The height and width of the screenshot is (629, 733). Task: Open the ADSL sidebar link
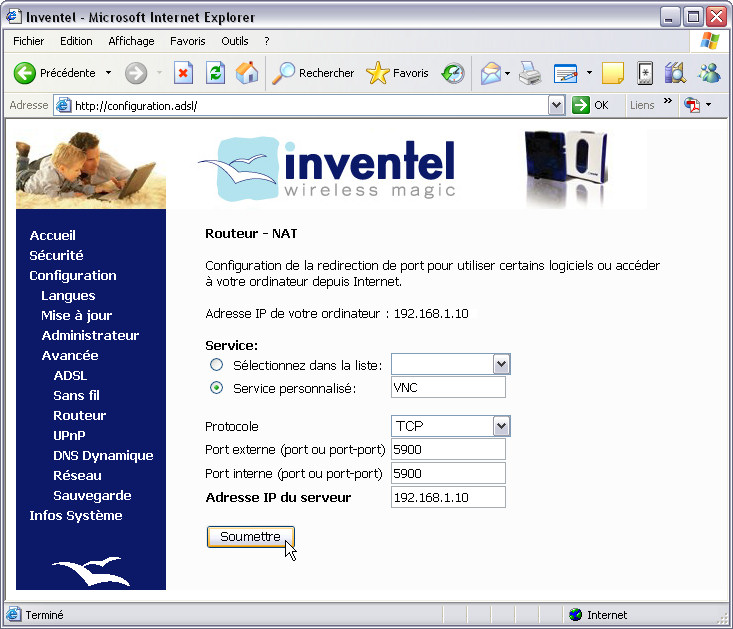70,376
